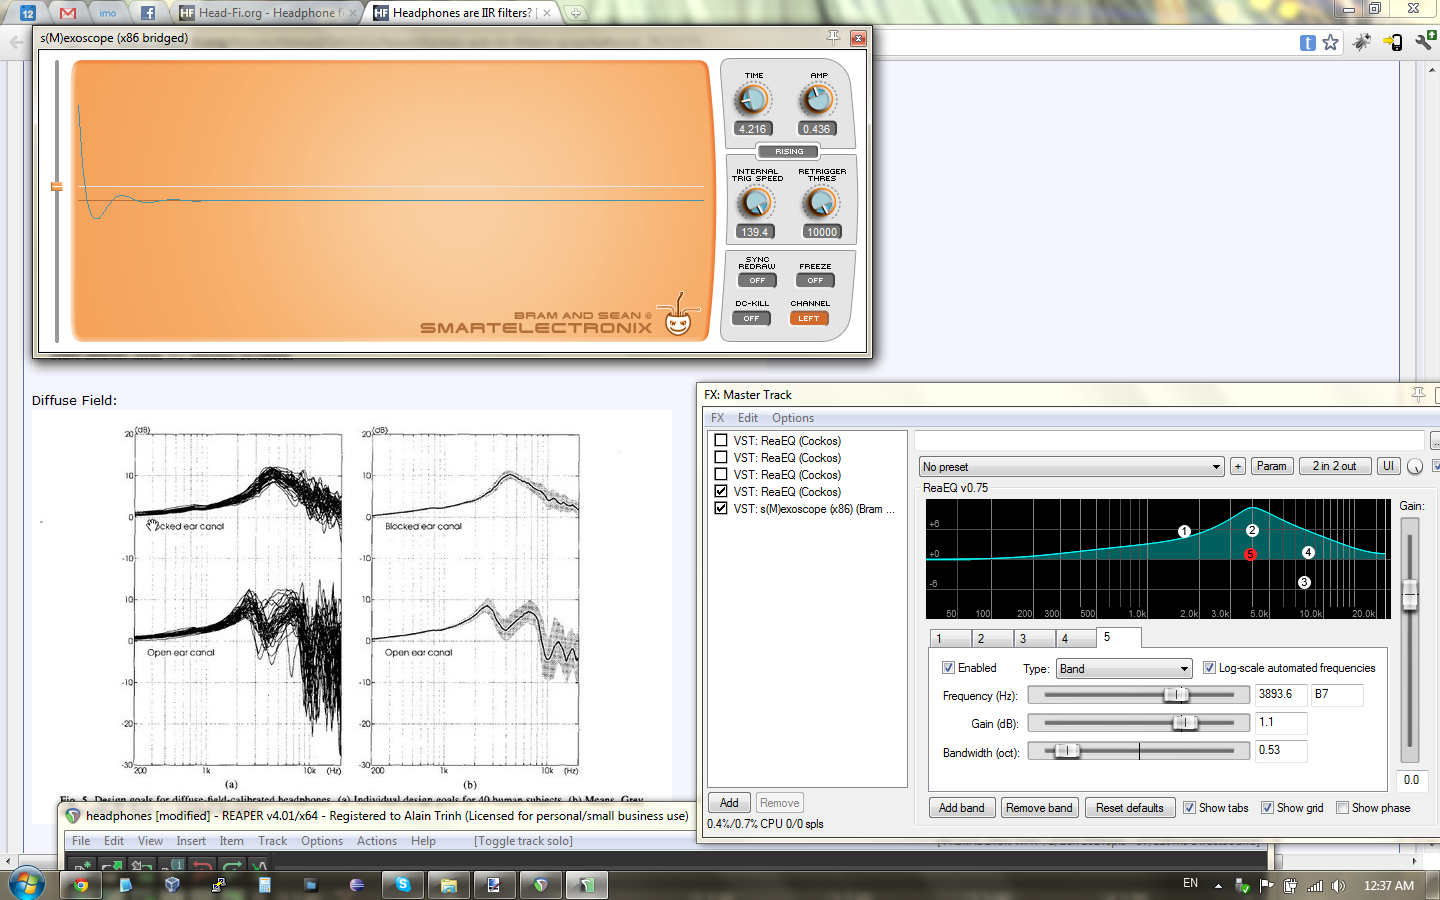Select EQ band point 2 on ReaEQ graph
Image resolution: width=1440 pixels, height=900 pixels.
pos(1252,530)
